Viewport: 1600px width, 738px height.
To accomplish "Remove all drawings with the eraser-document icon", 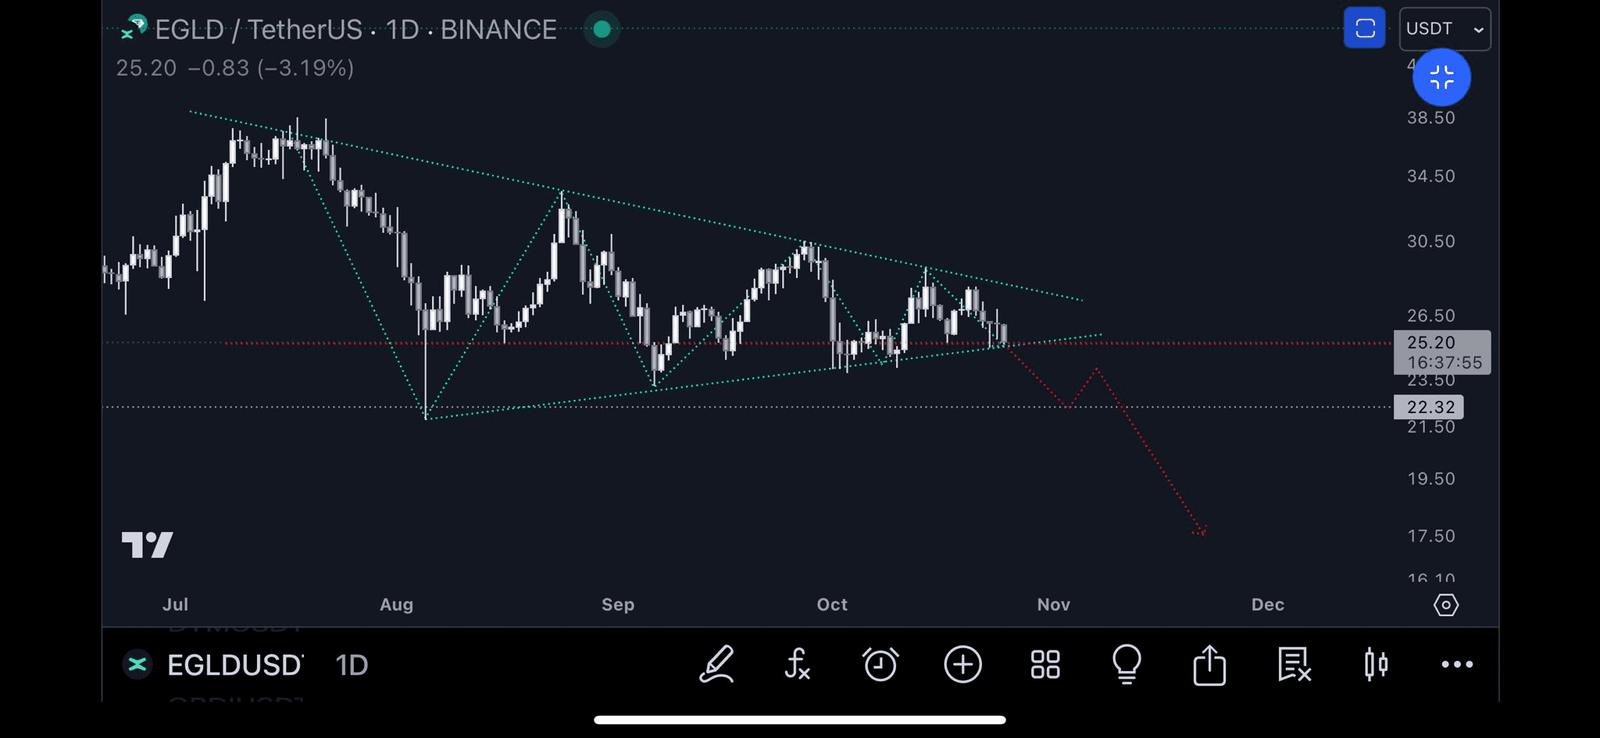I will [1291, 664].
